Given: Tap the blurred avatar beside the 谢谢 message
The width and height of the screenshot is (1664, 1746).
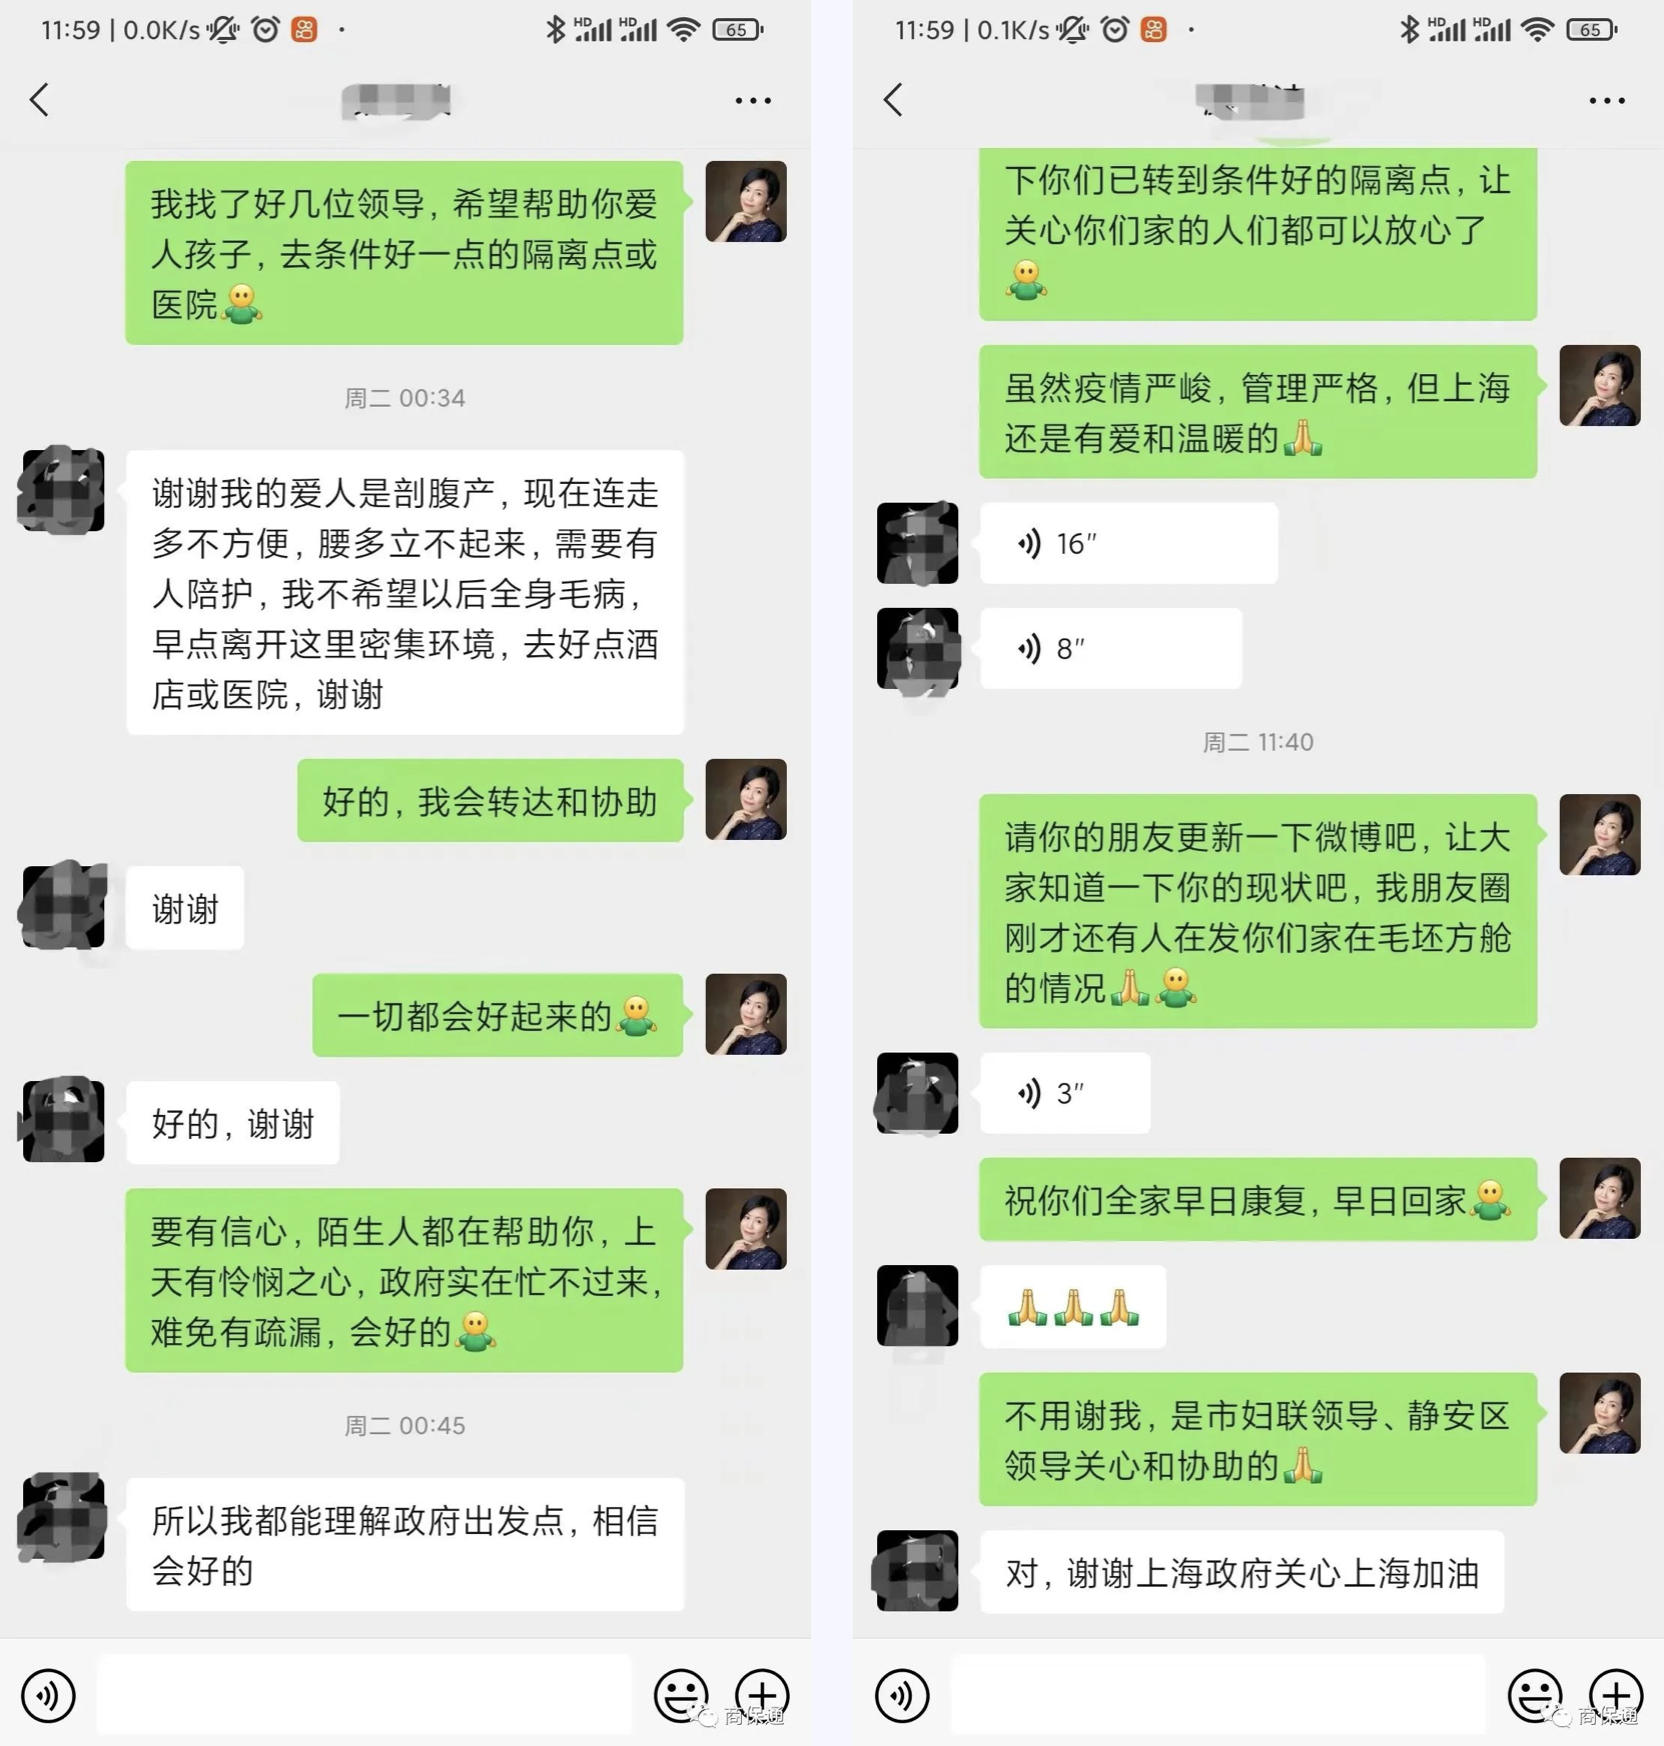Looking at the screenshot, I should tap(63, 905).
